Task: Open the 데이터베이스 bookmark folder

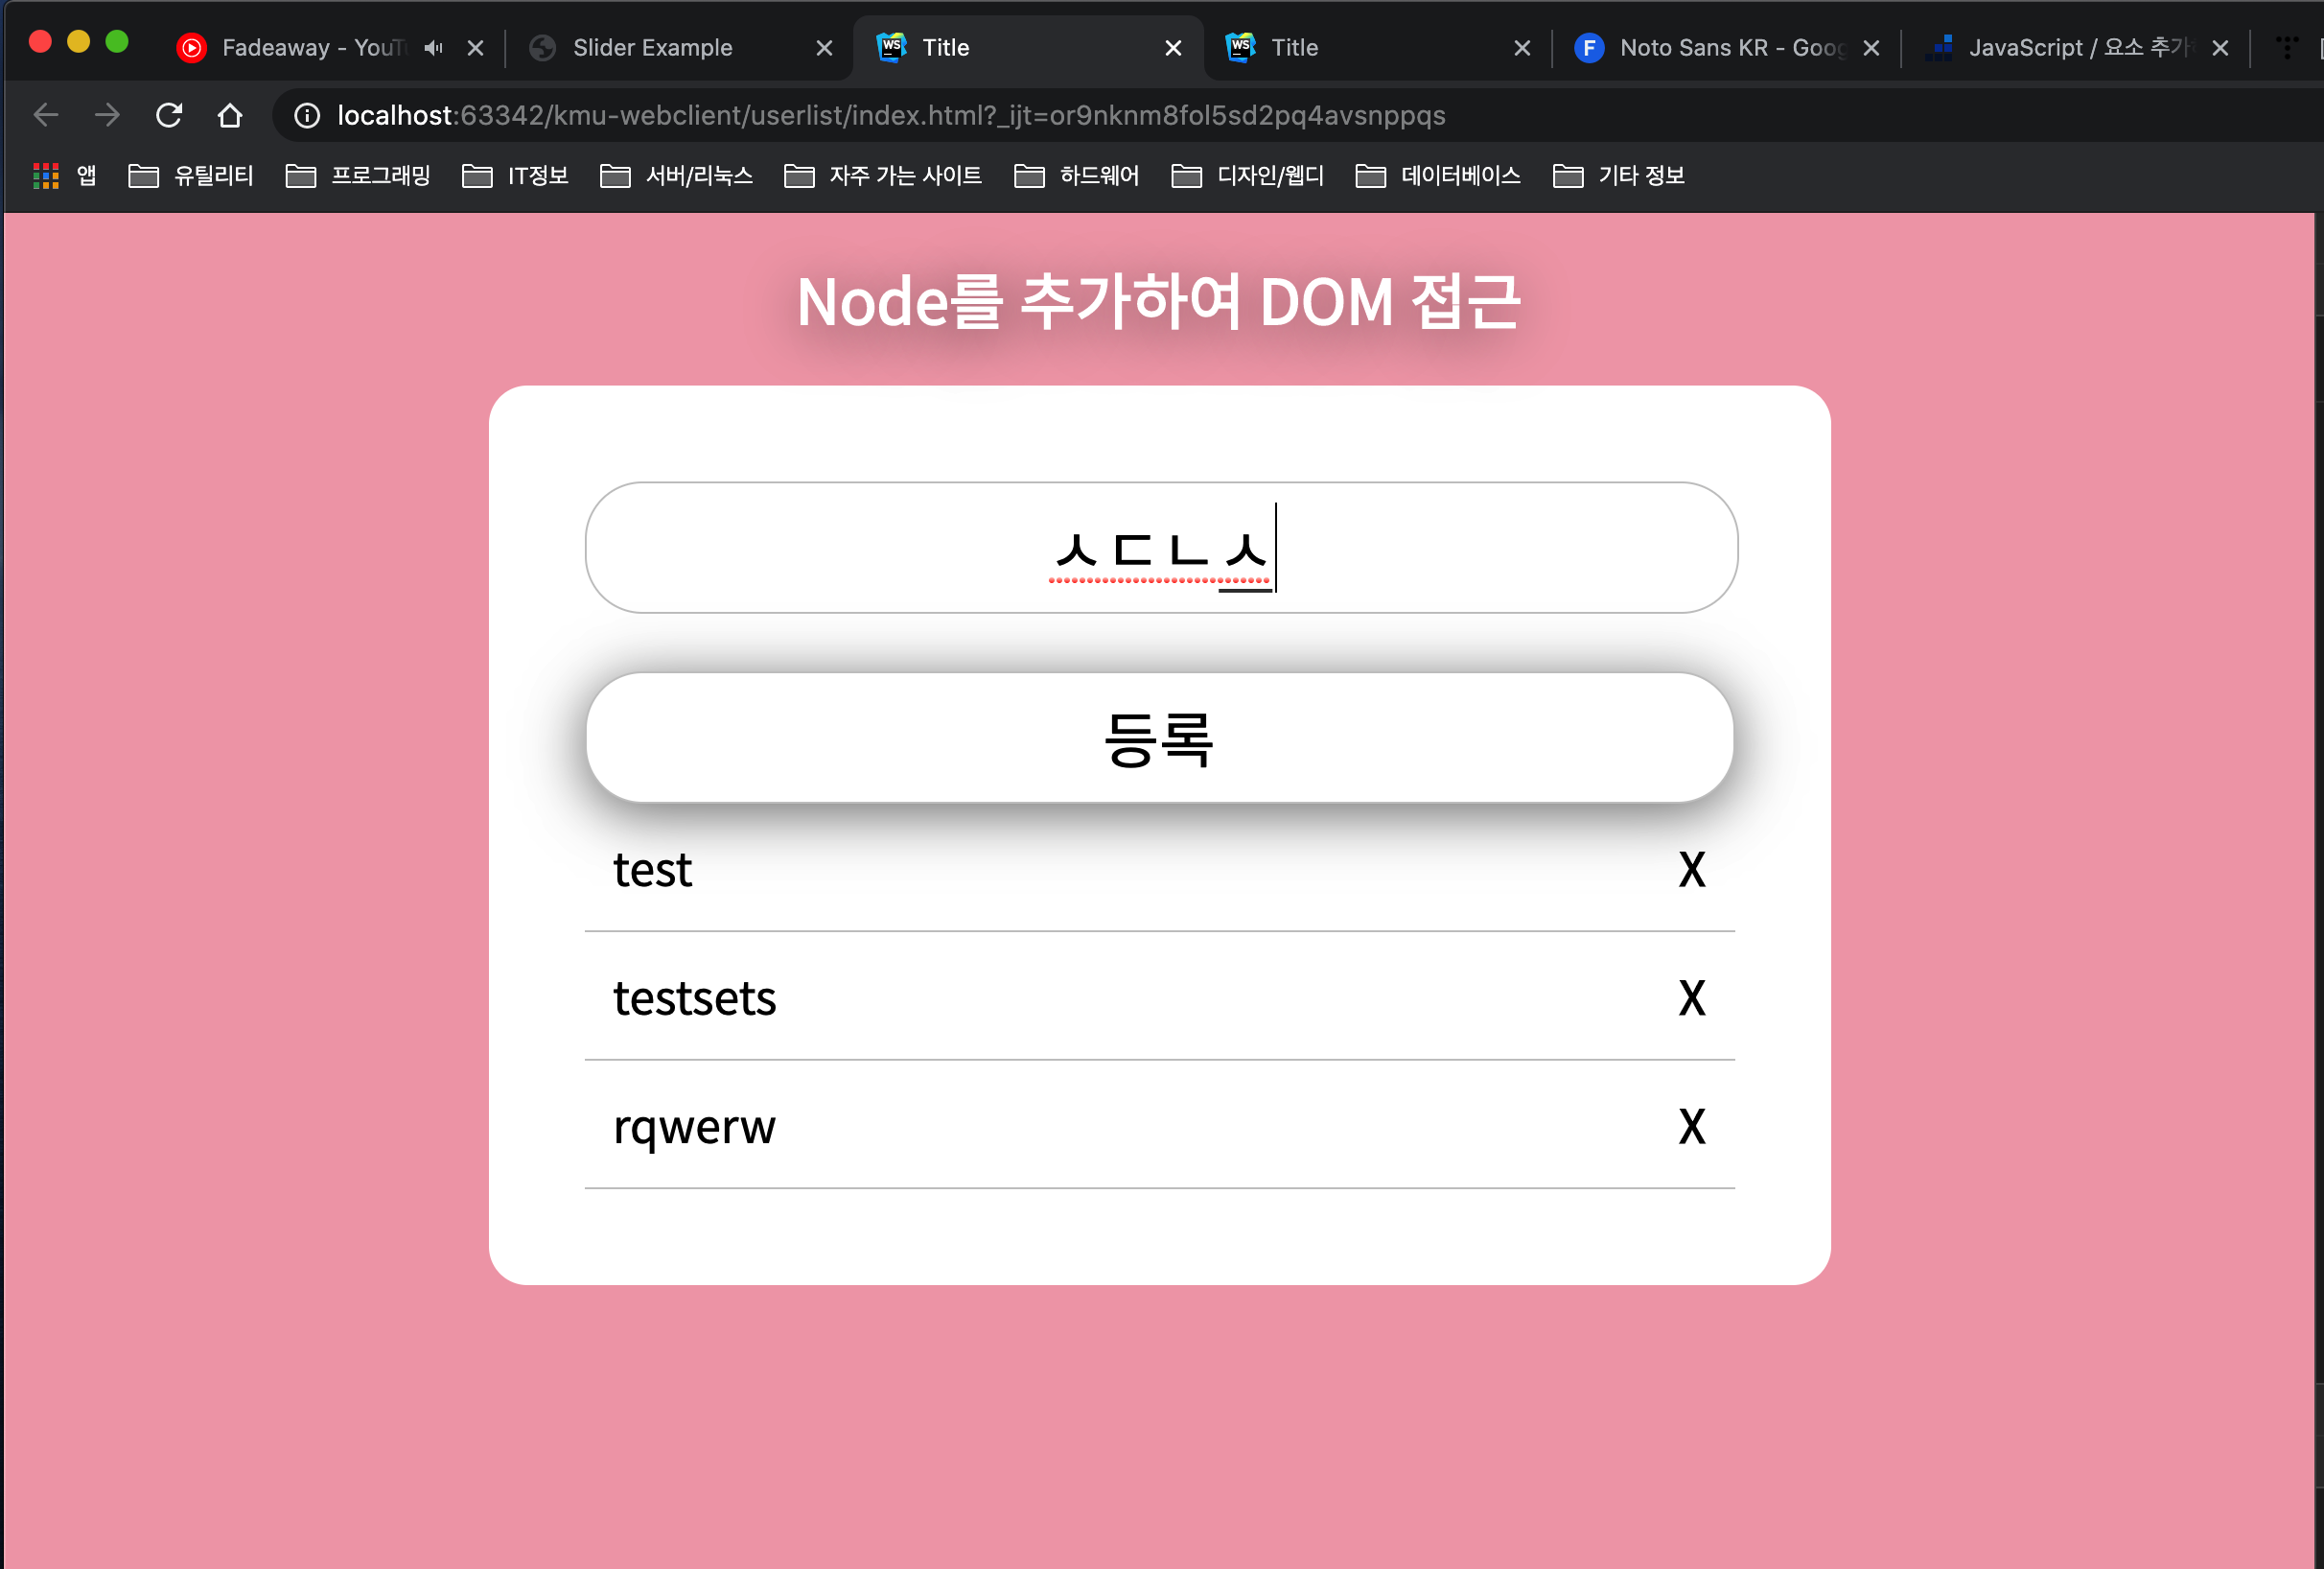Action: pos(1438,176)
